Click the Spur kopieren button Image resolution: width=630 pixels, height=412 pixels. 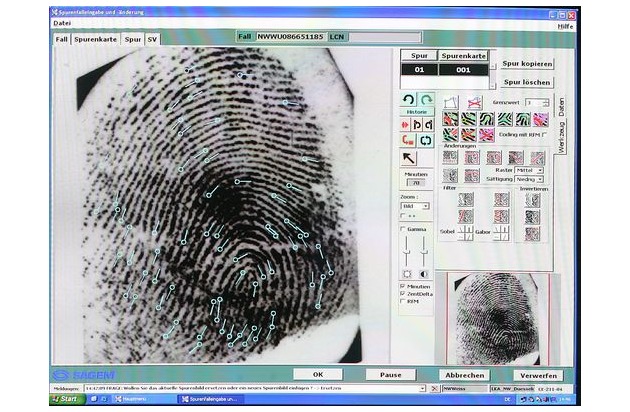[527, 62]
